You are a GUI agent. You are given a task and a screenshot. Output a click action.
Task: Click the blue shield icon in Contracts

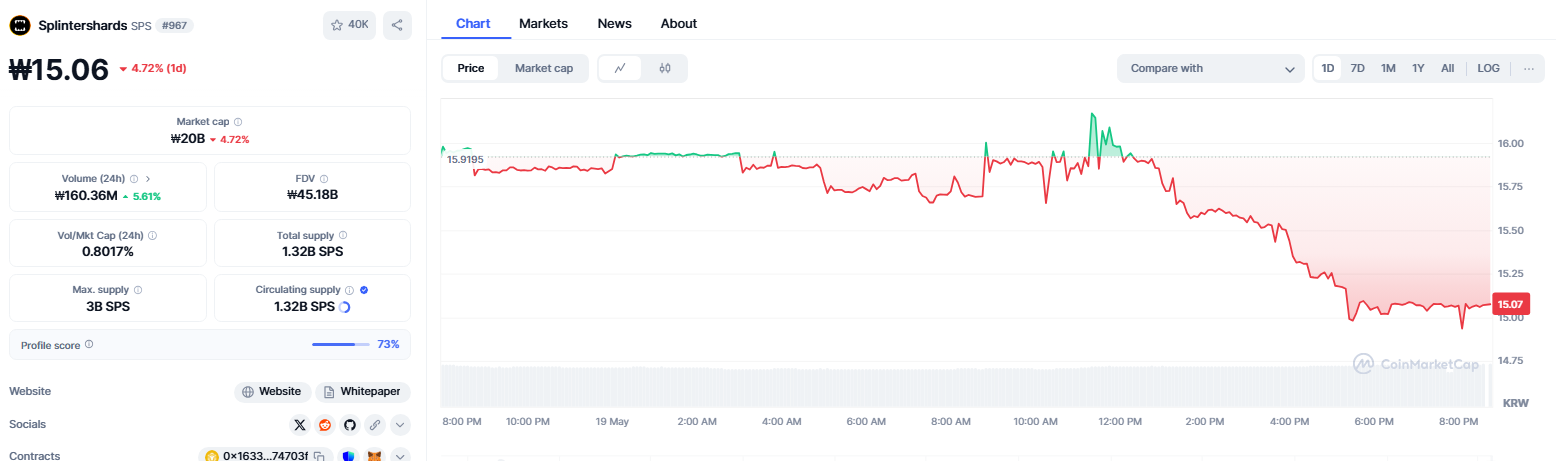pyautogui.click(x=349, y=456)
